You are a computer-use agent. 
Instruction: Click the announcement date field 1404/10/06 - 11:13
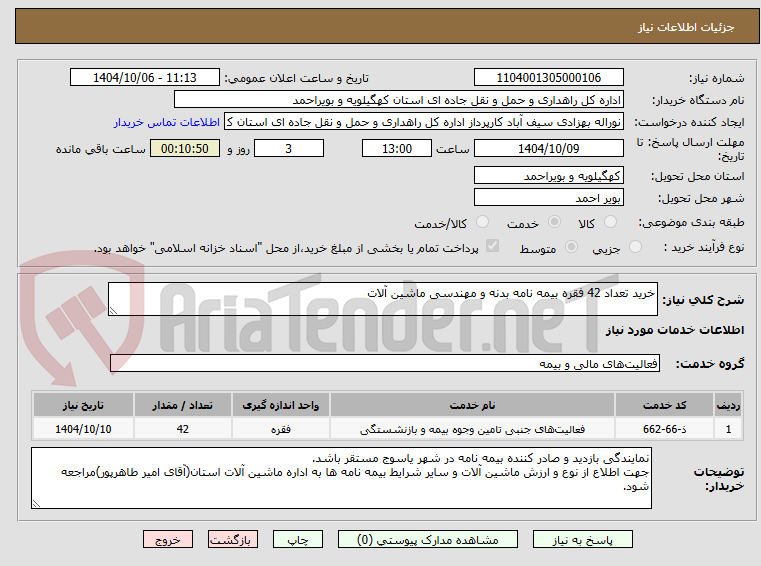click(145, 77)
